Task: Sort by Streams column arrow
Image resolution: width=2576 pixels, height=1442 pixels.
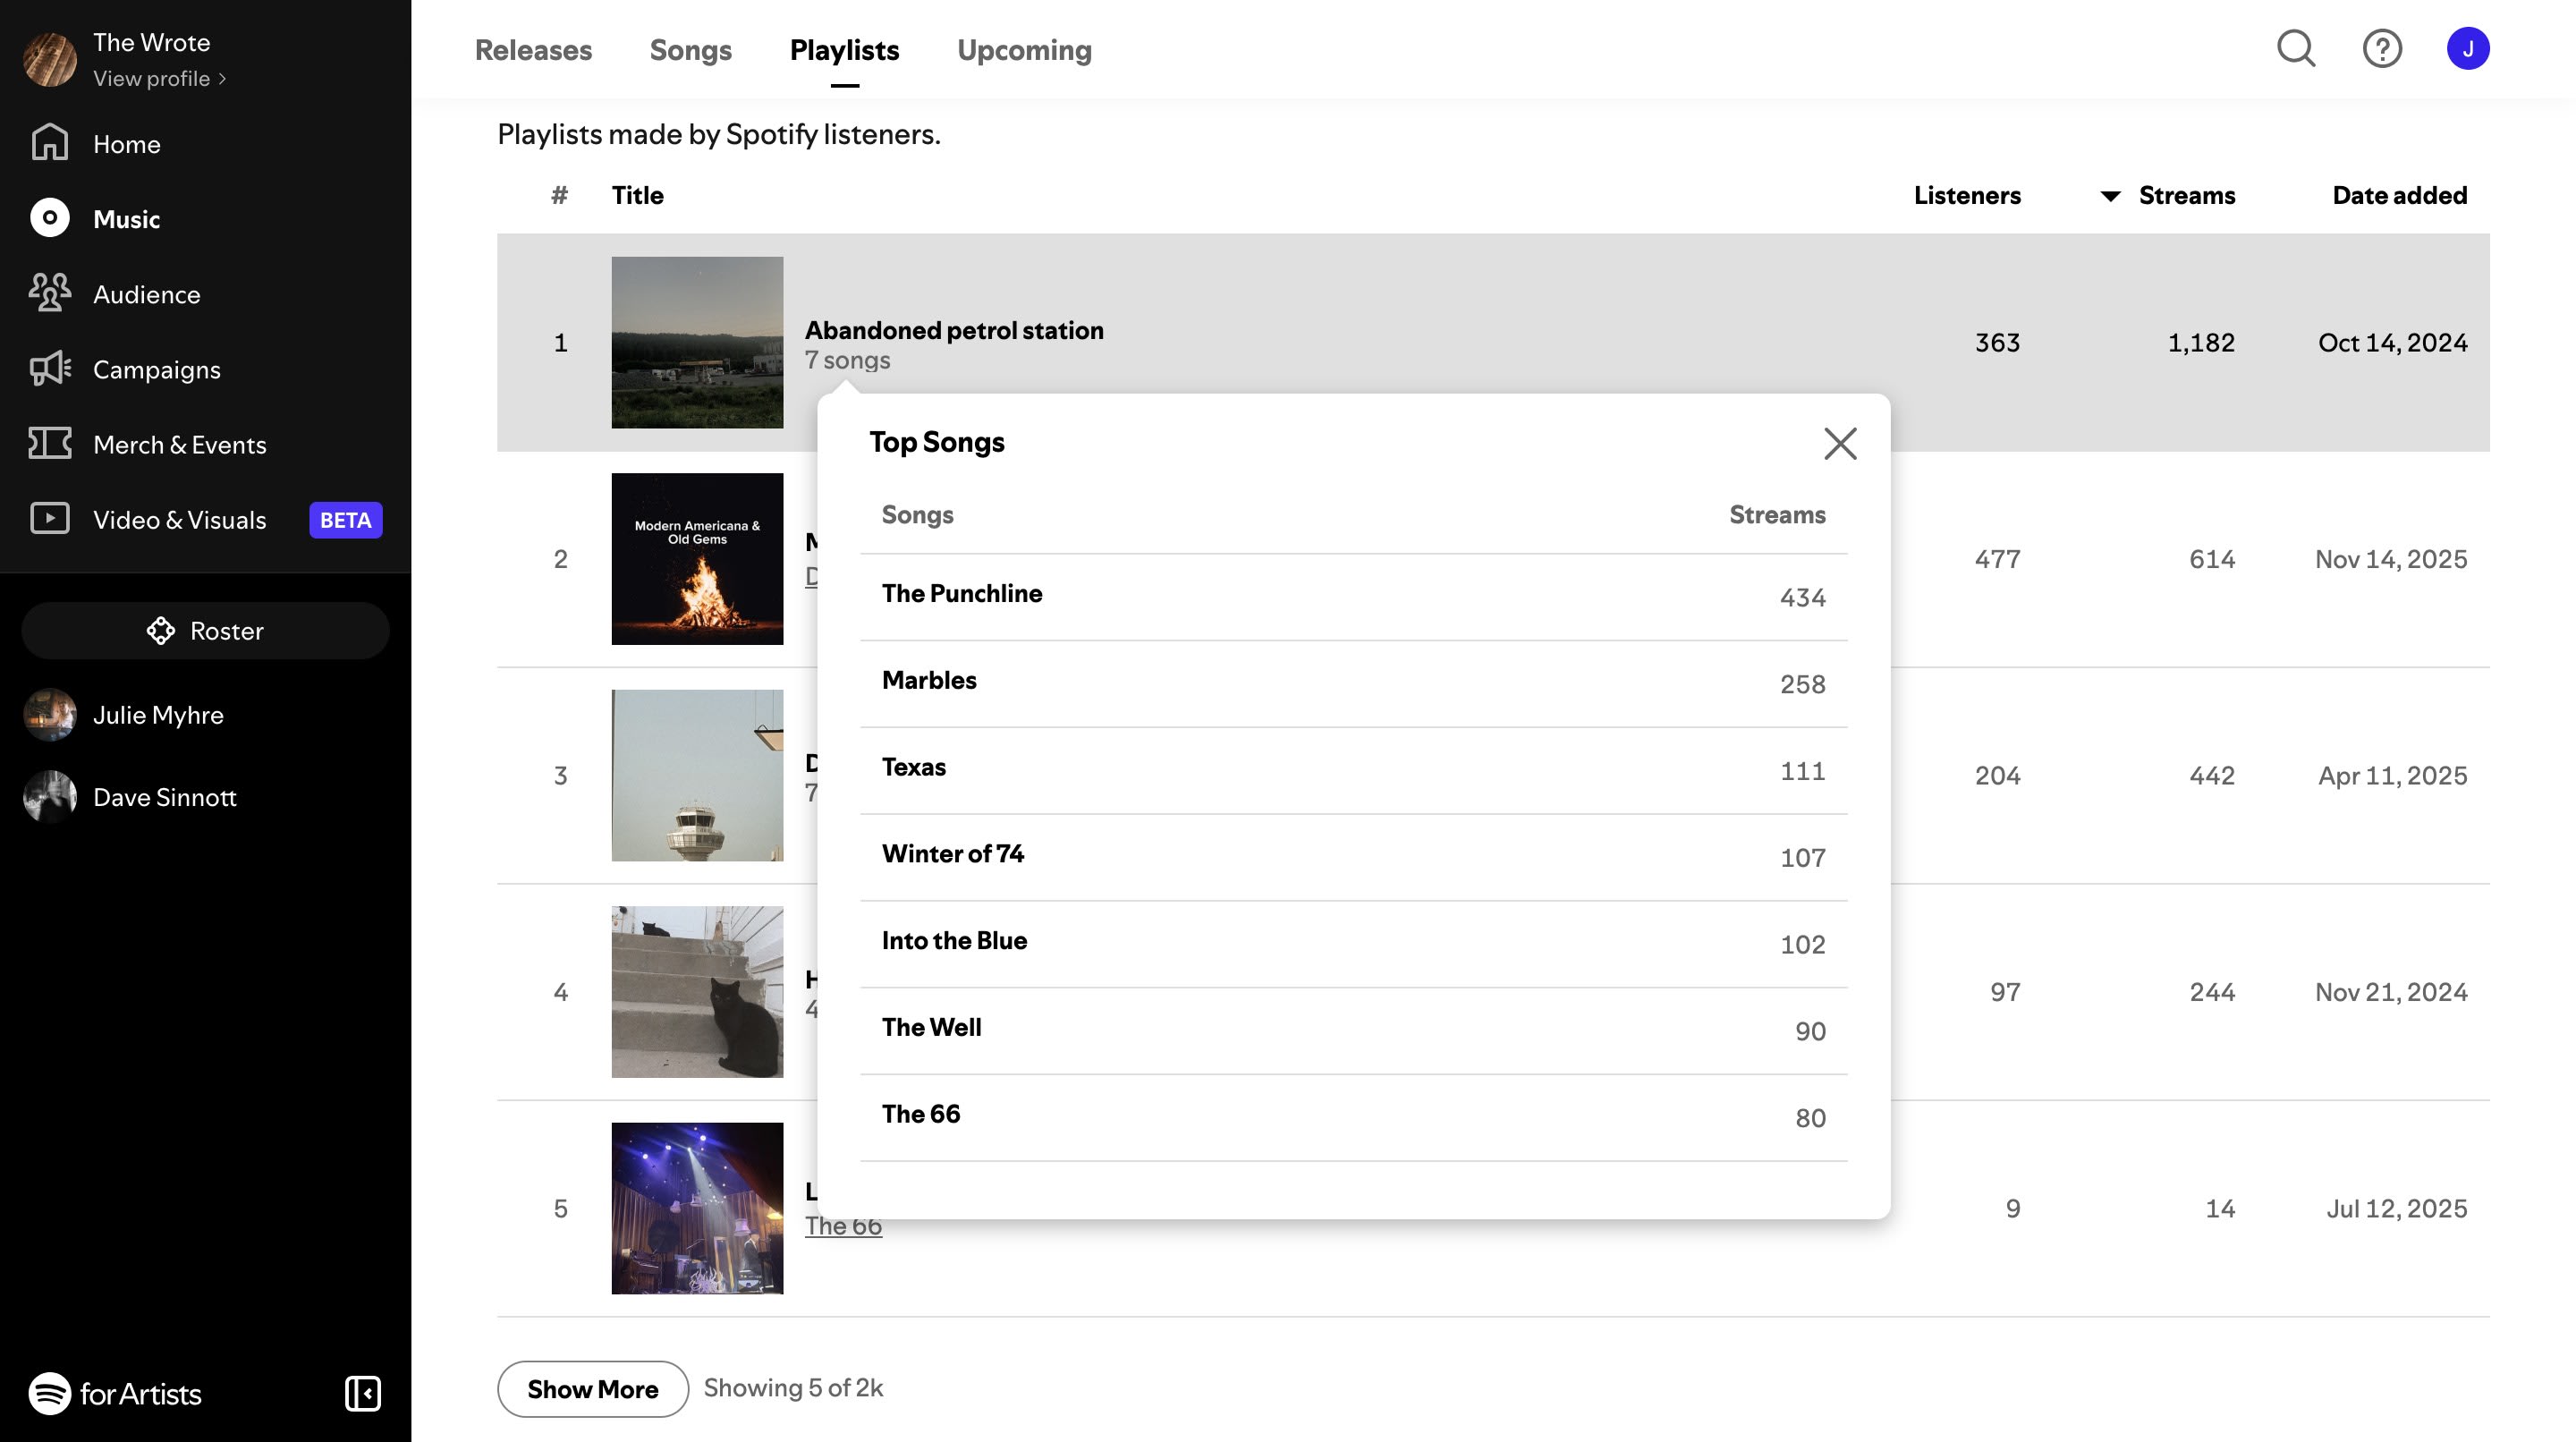Action: 2110,196
